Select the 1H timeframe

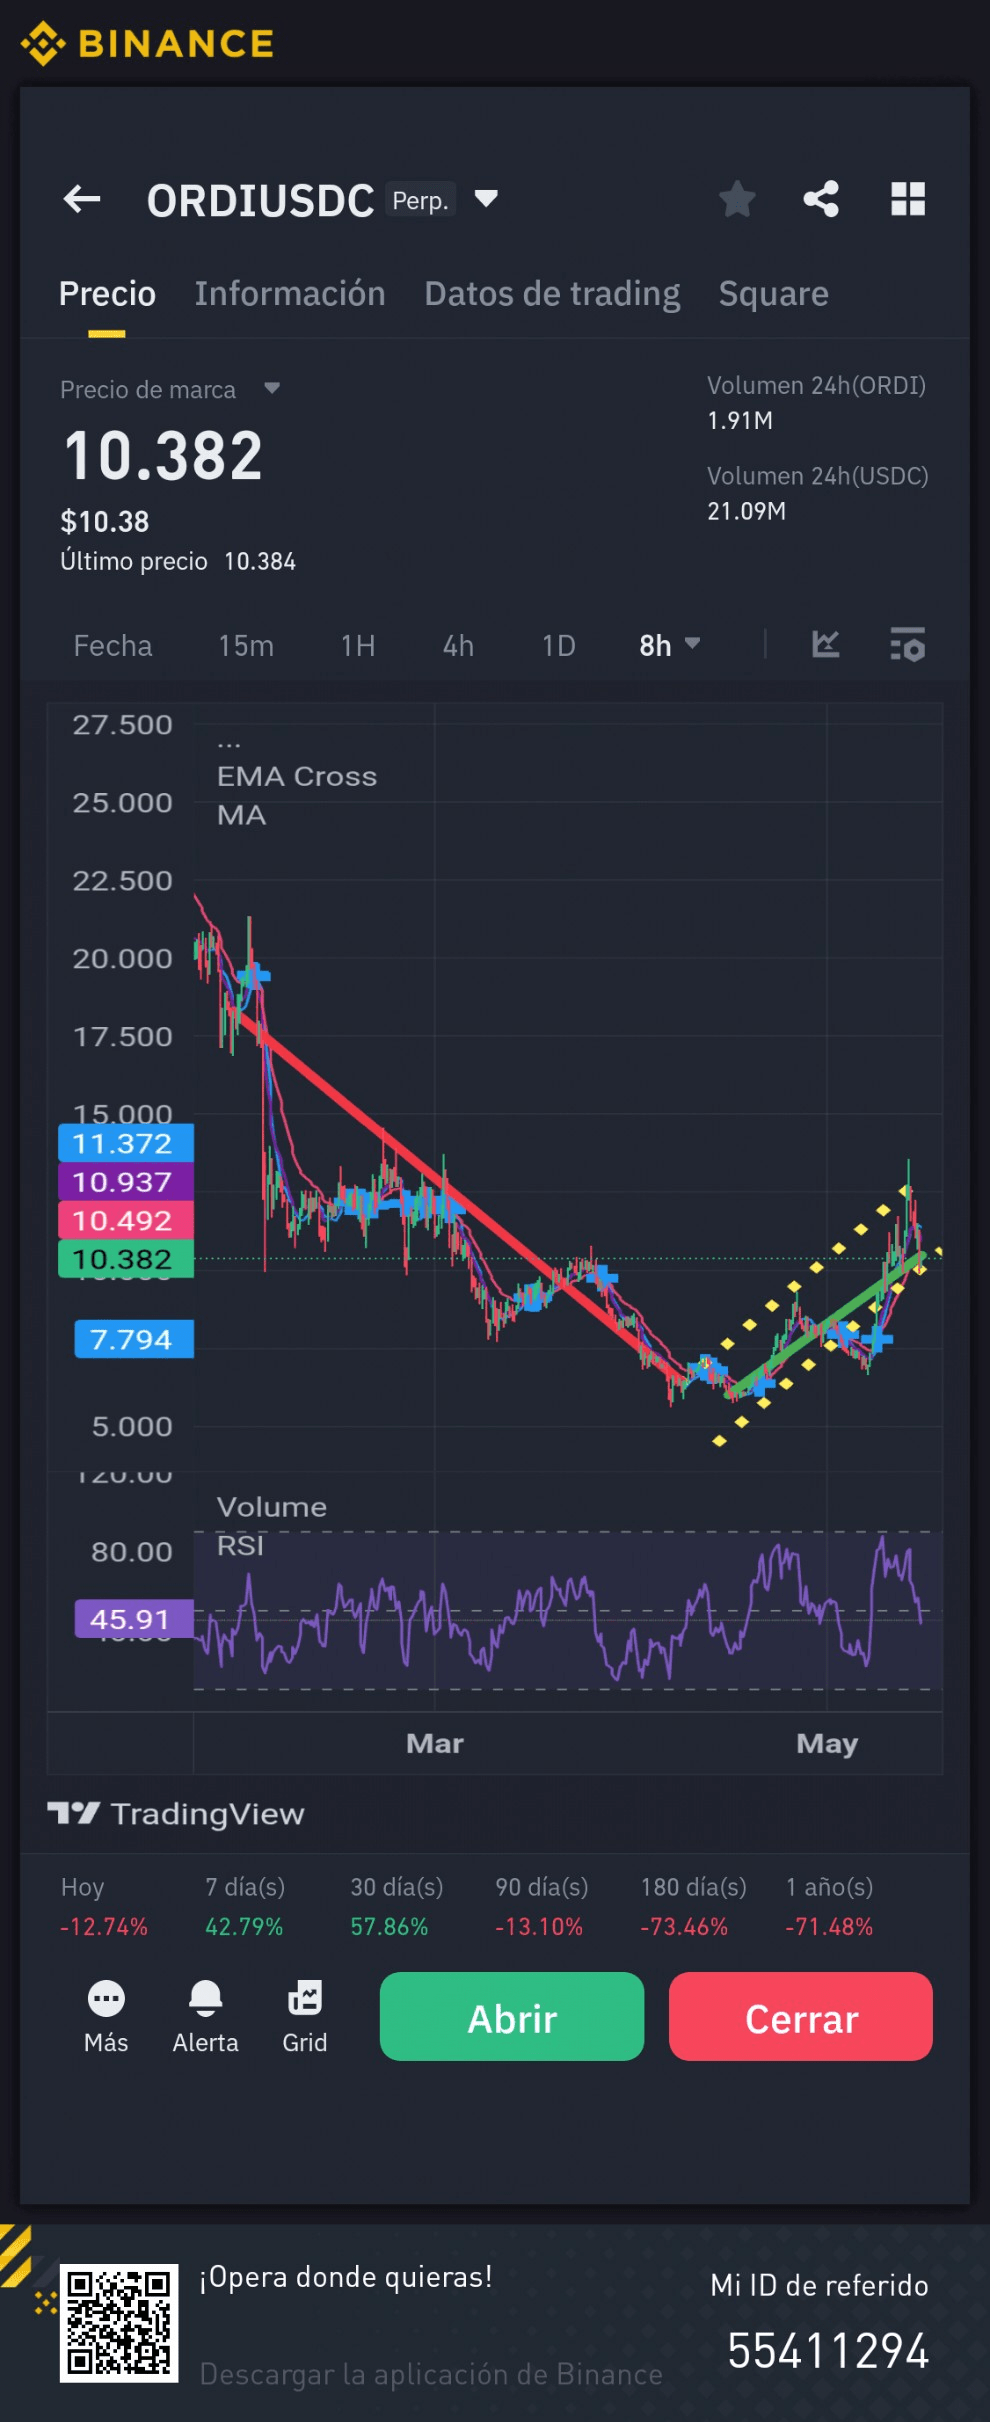click(x=358, y=646)
